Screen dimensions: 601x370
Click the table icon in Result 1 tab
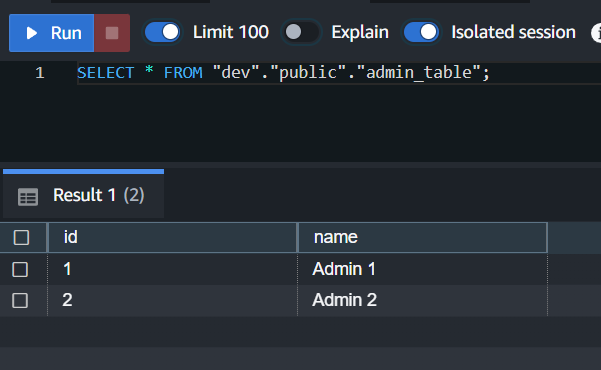coord(28,197)
